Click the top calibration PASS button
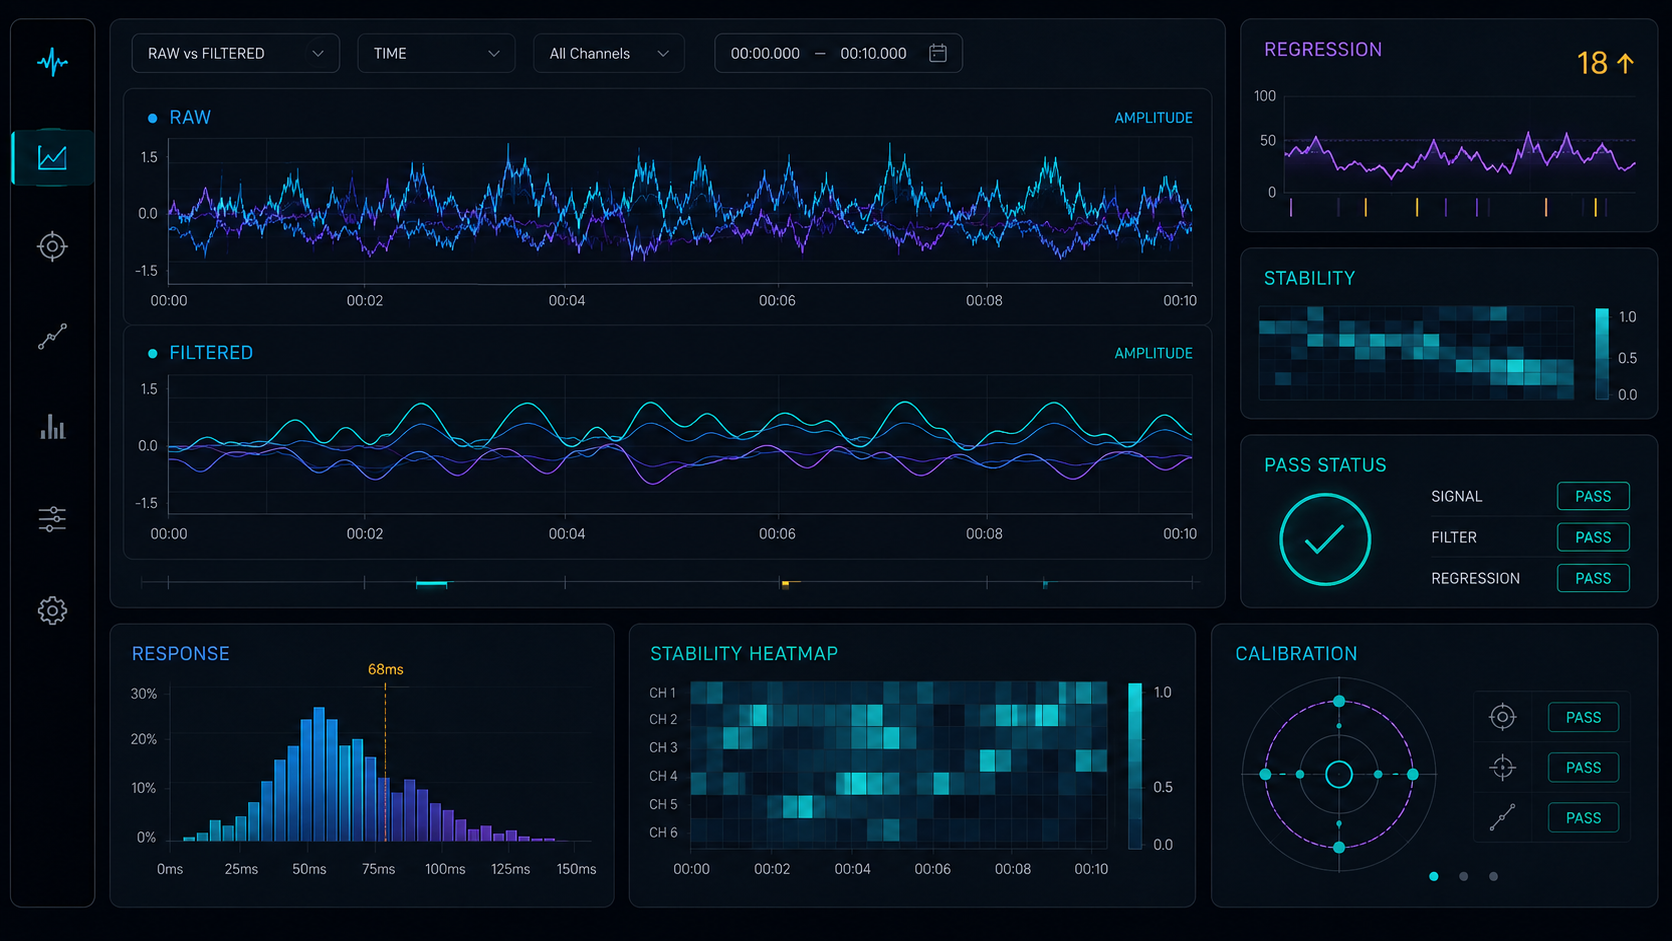The height and width of the screenshot is (941, 1672). pyautogui.click(x=1583, y=717)
